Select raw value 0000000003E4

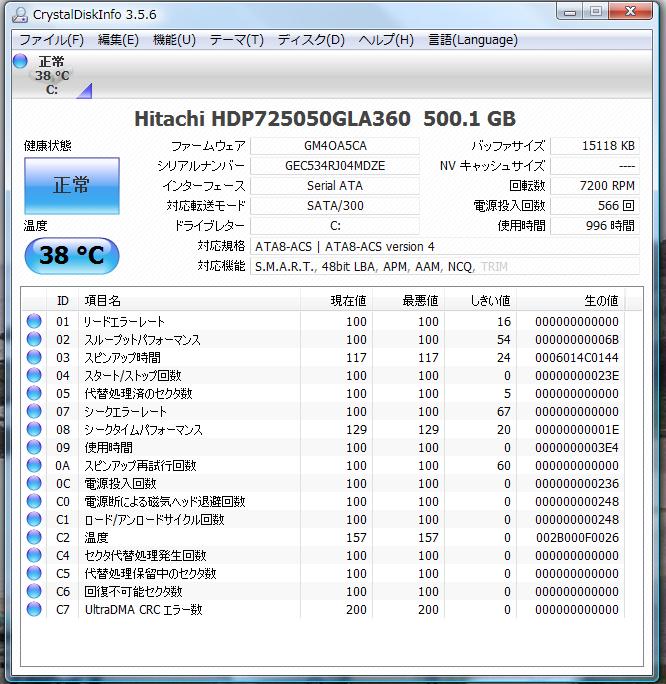click(577, 448)
